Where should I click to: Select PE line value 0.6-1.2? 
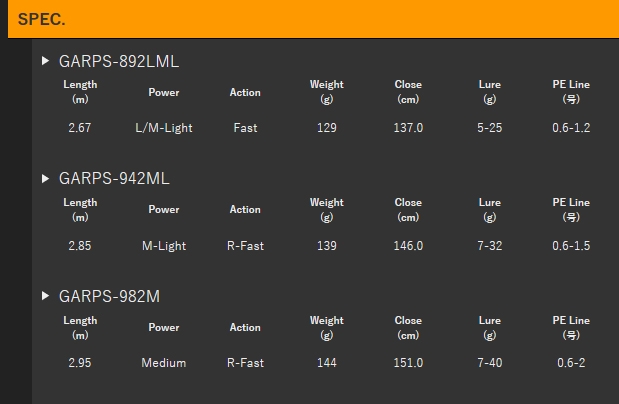click(x=571, y=128)
